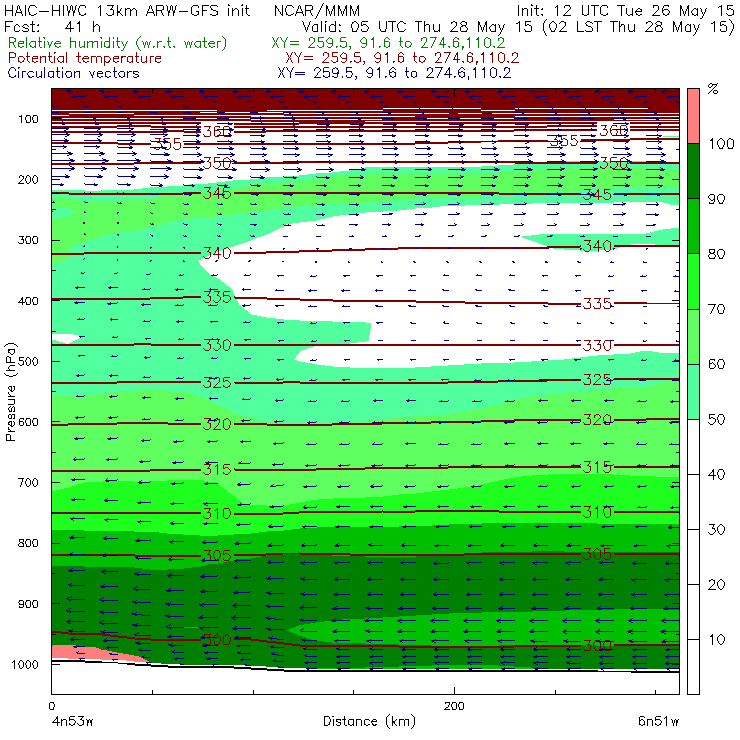740x740 pixels.
Task: Click the right '345' contour label
Action: click(x=597, y=194)
